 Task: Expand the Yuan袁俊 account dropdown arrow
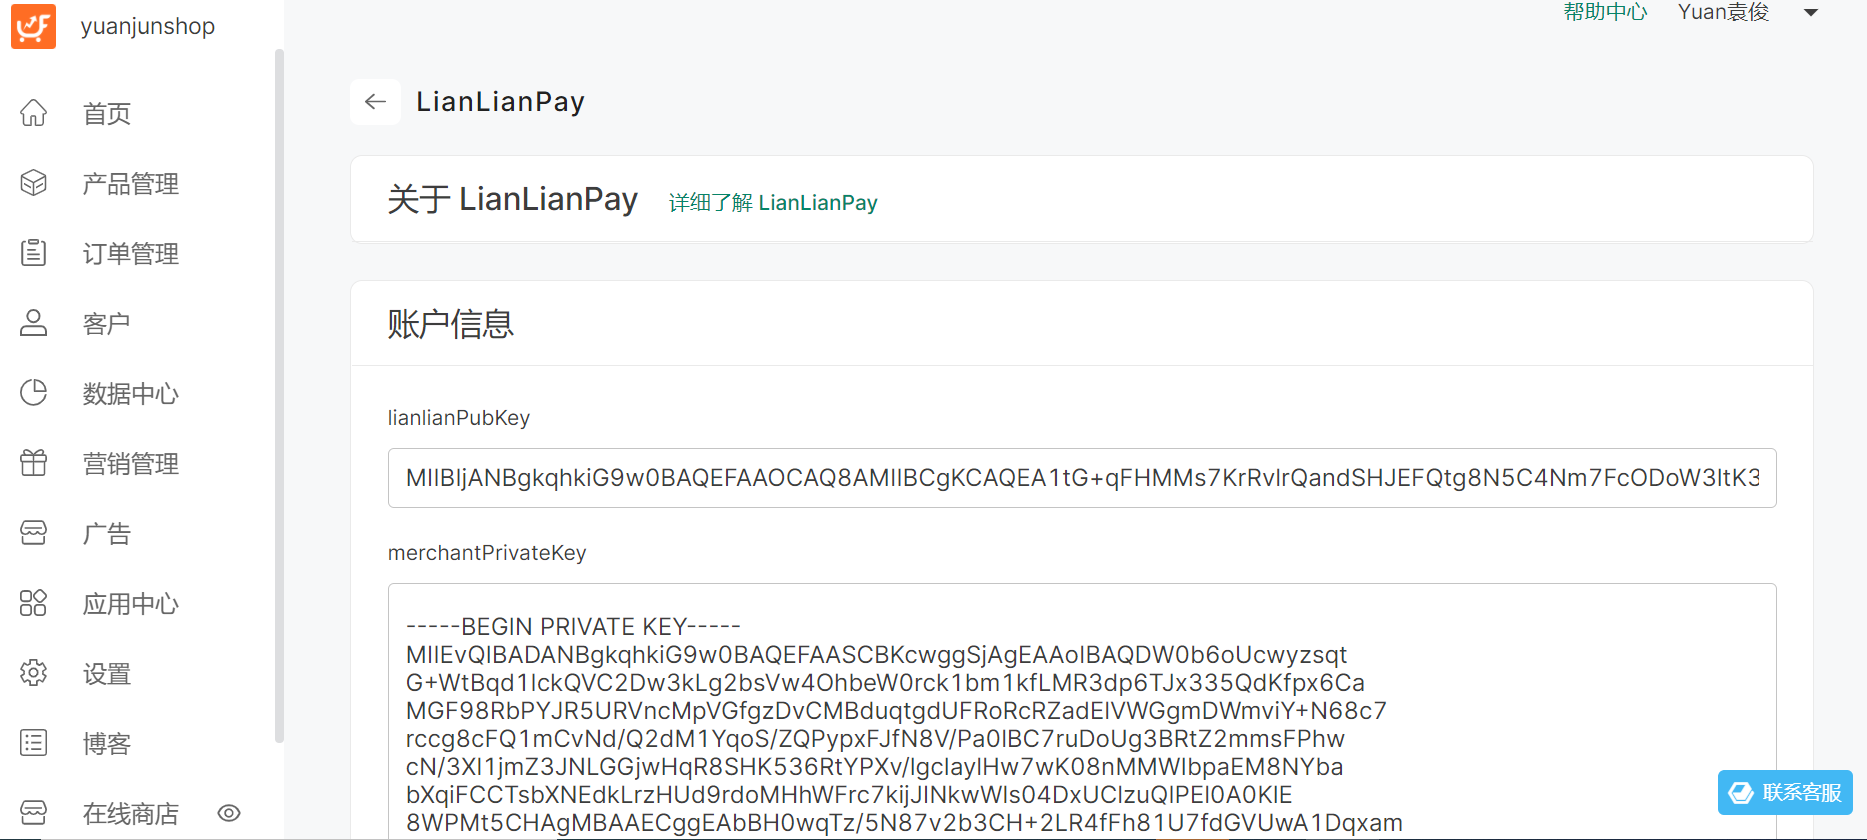coord(1811,13)
